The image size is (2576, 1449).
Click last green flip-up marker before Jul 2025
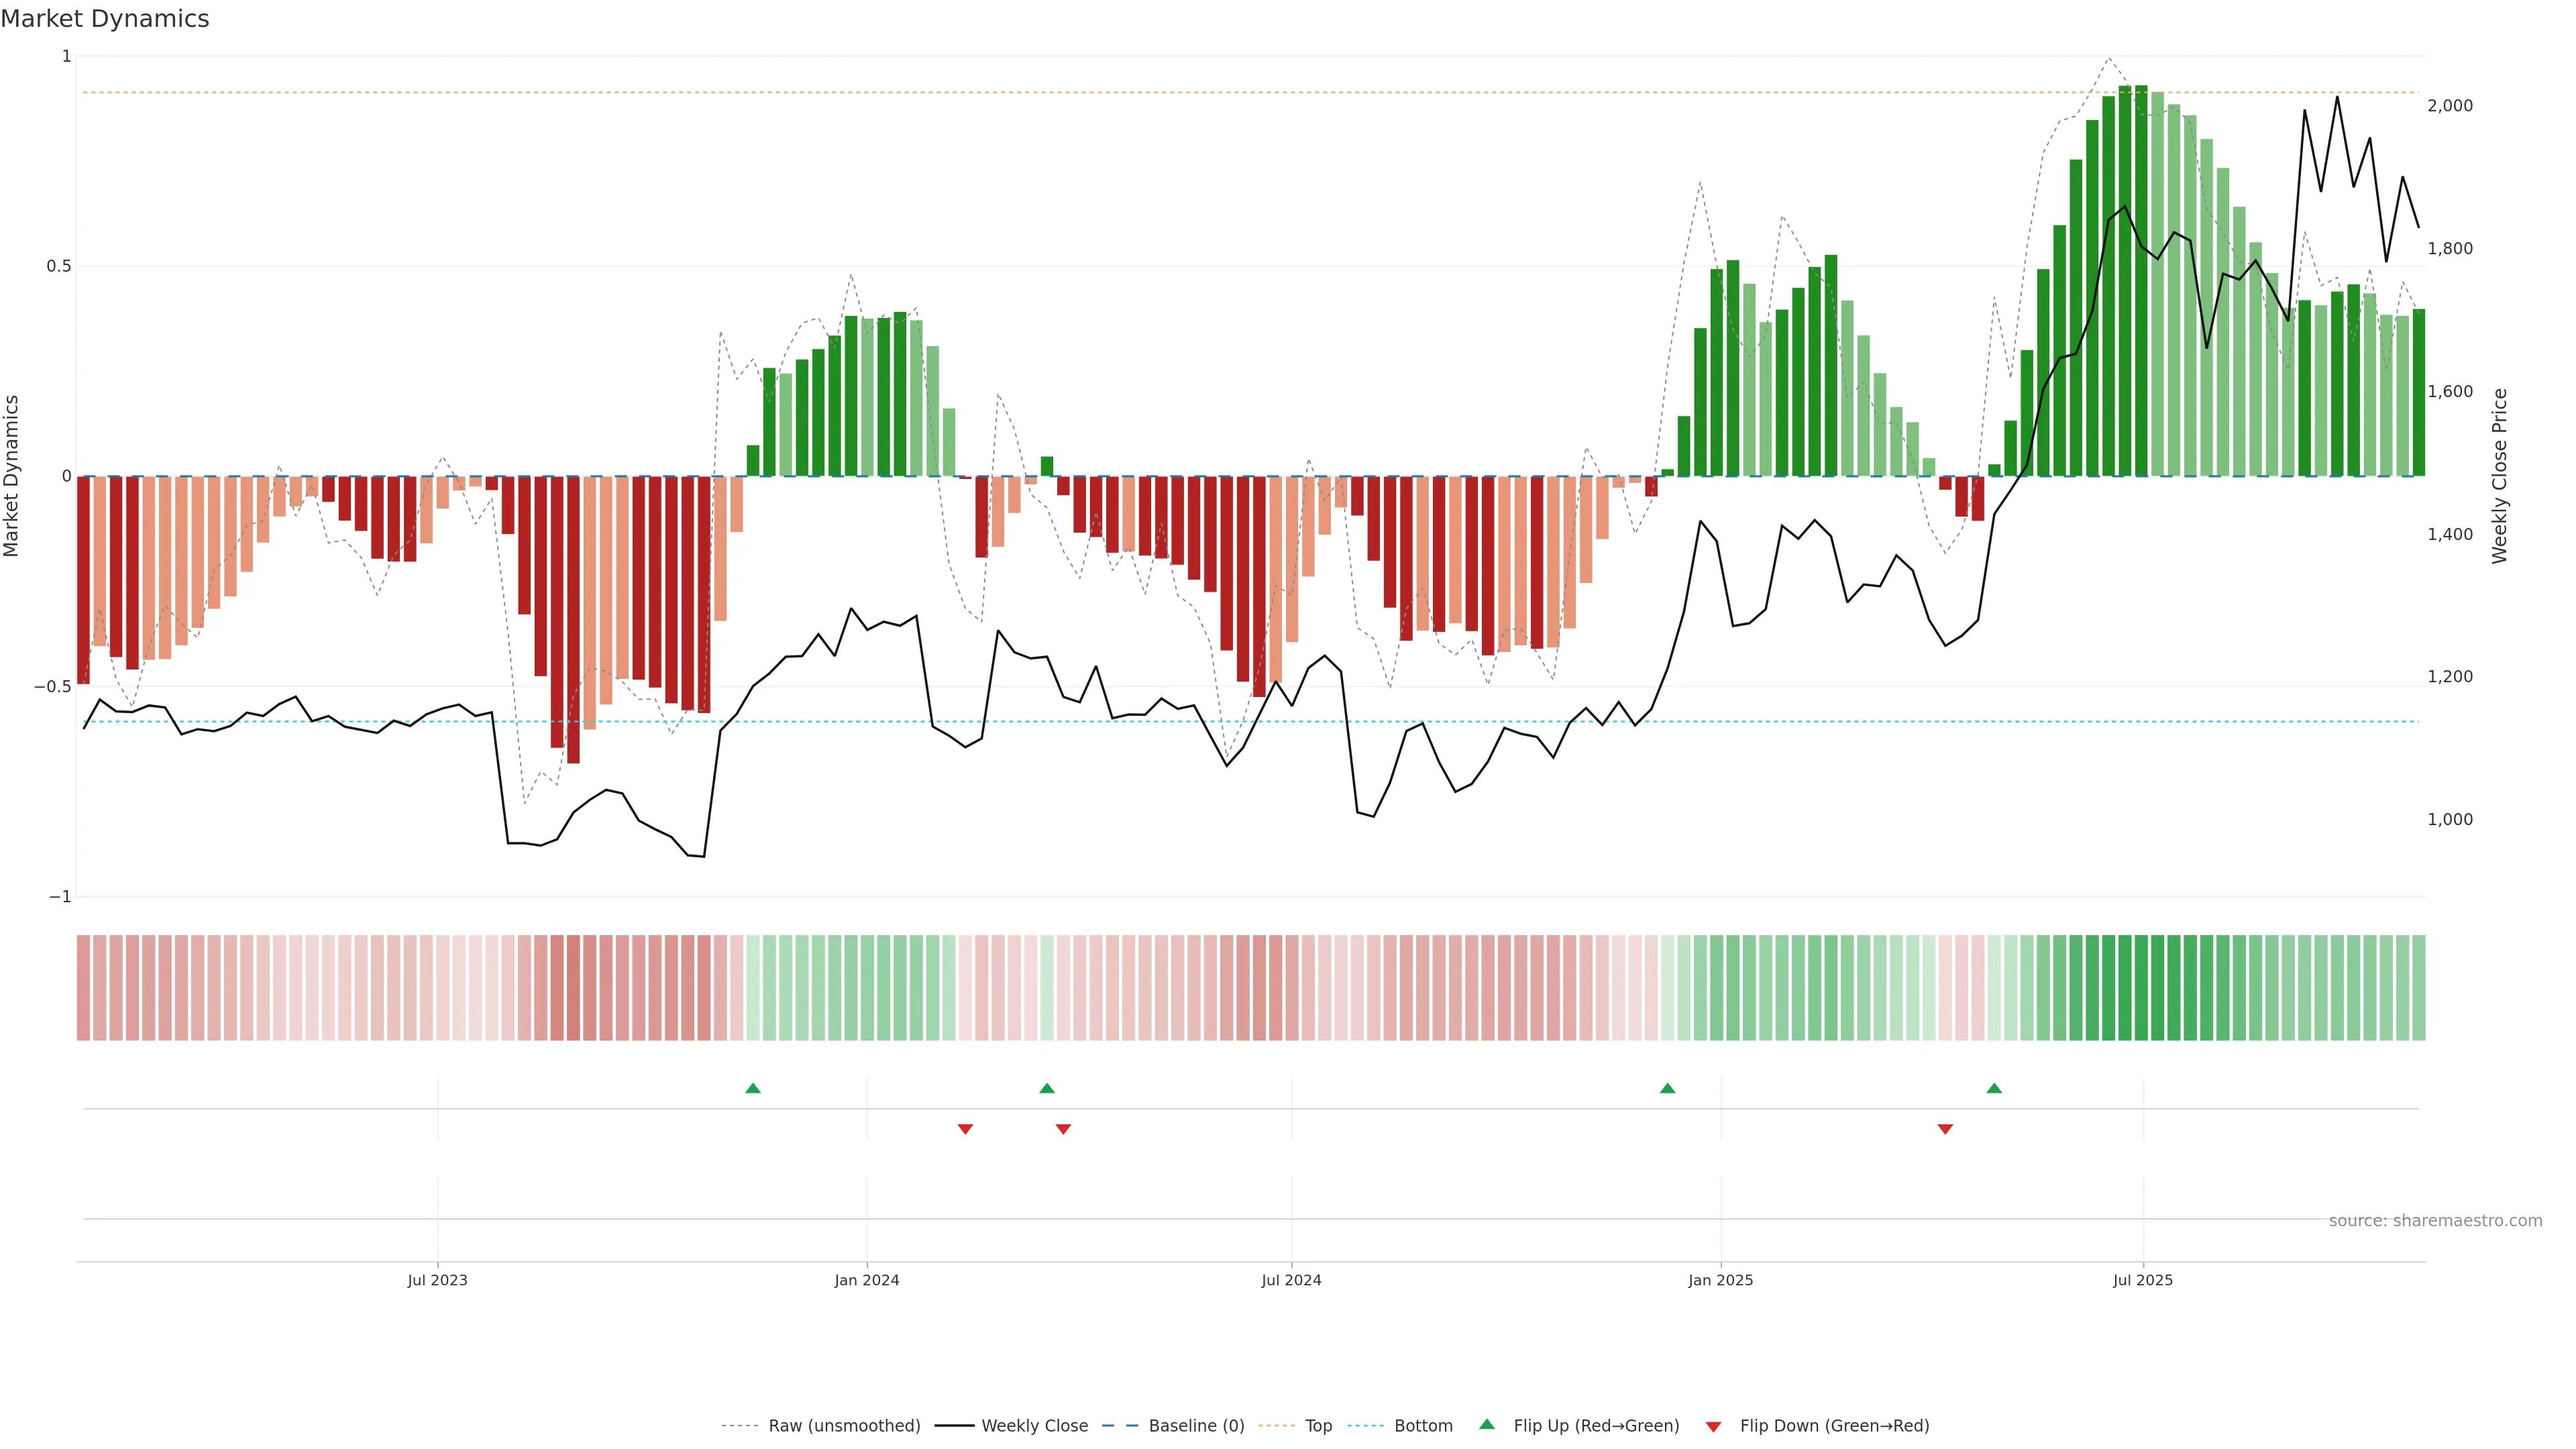(x=1994, y=1088)
